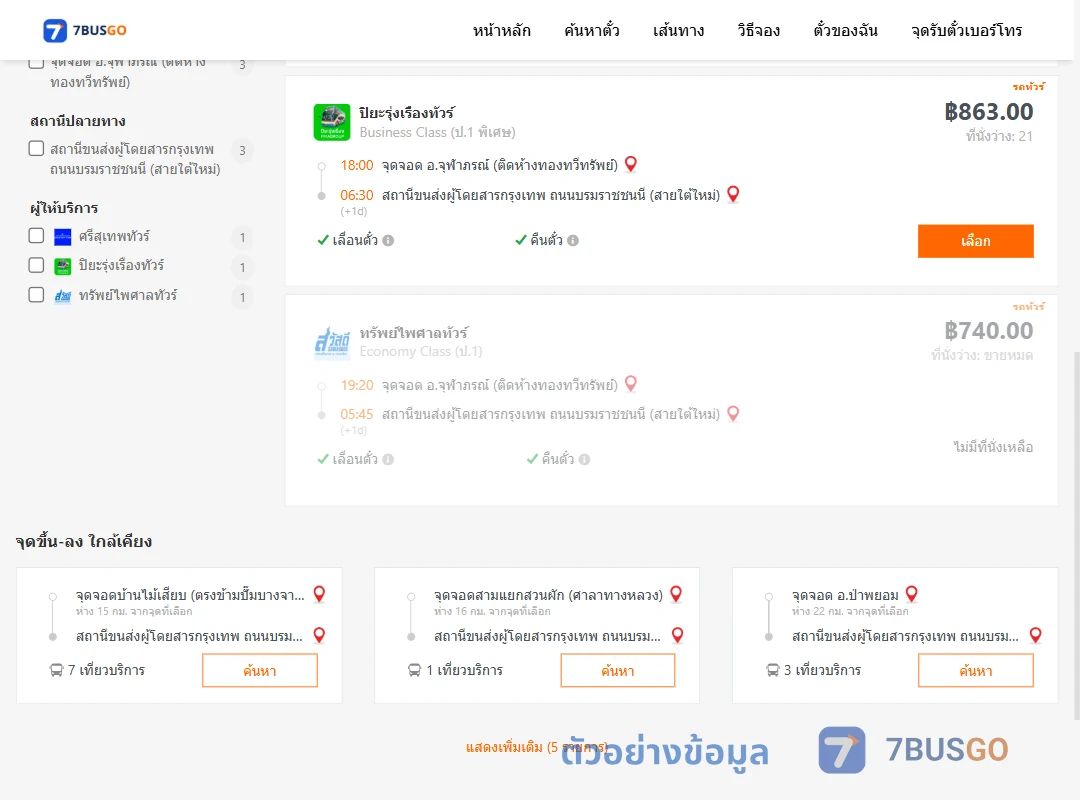This screenshot has height=800, width=1080.
Task: Search trips from จุดจอดสามแยกสวนผัก with ค้นหา
Action: click(x=618, y=670)
